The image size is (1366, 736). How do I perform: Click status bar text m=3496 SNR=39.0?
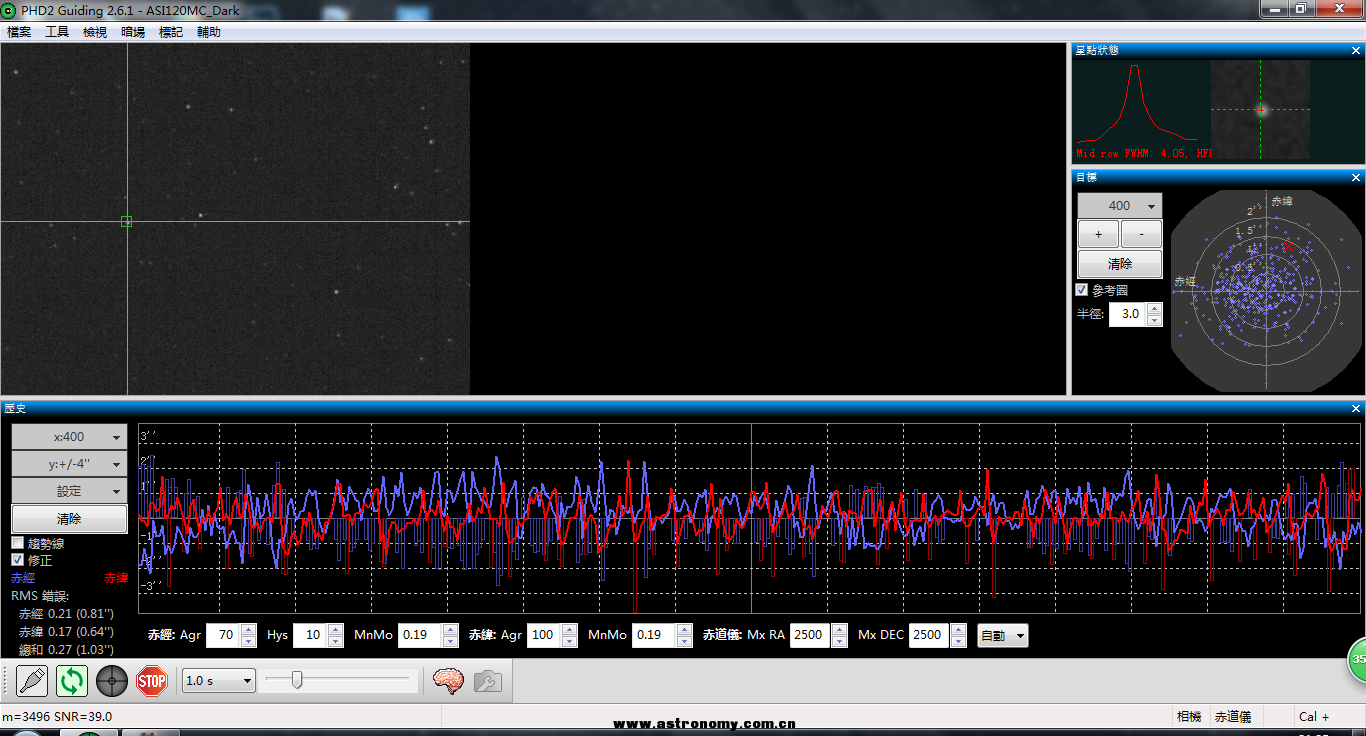57,716
